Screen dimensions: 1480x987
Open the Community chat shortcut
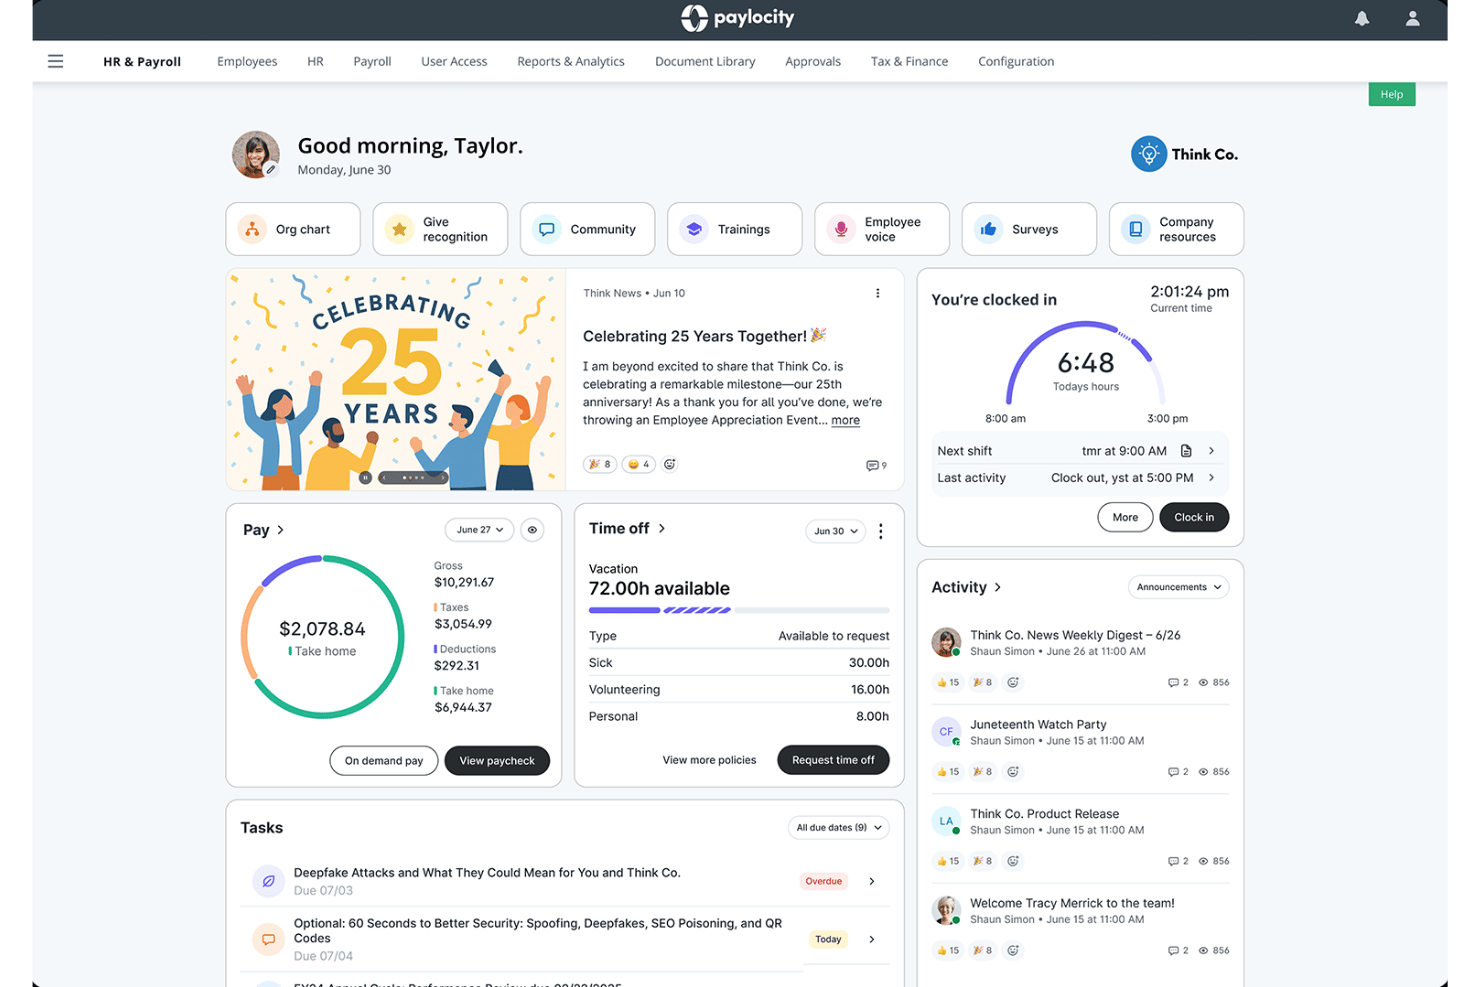point(587,229)
